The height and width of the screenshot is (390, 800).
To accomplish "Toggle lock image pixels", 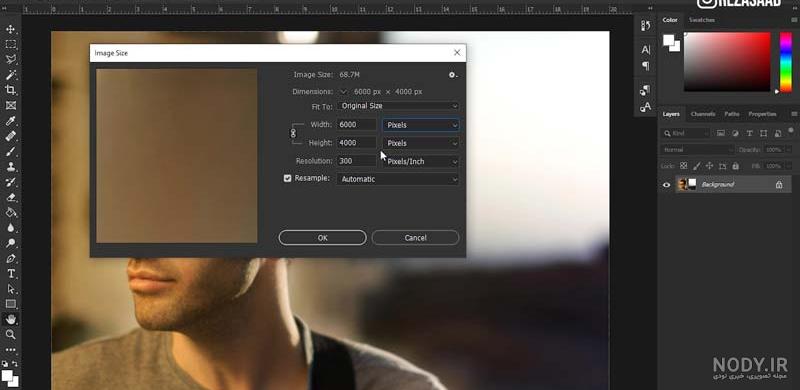I will 696,166.
